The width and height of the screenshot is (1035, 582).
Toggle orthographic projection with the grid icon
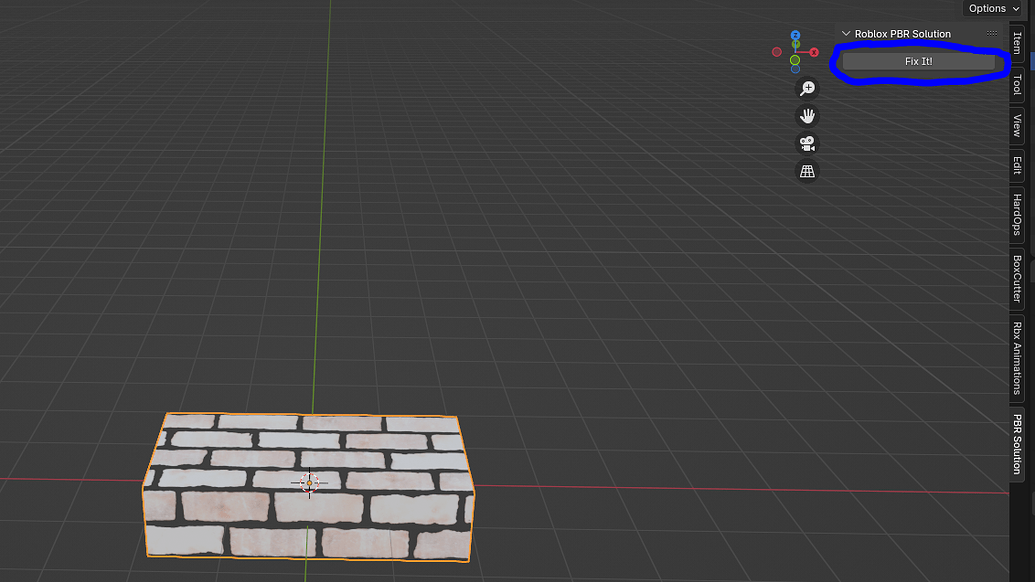tap(807, 171)
